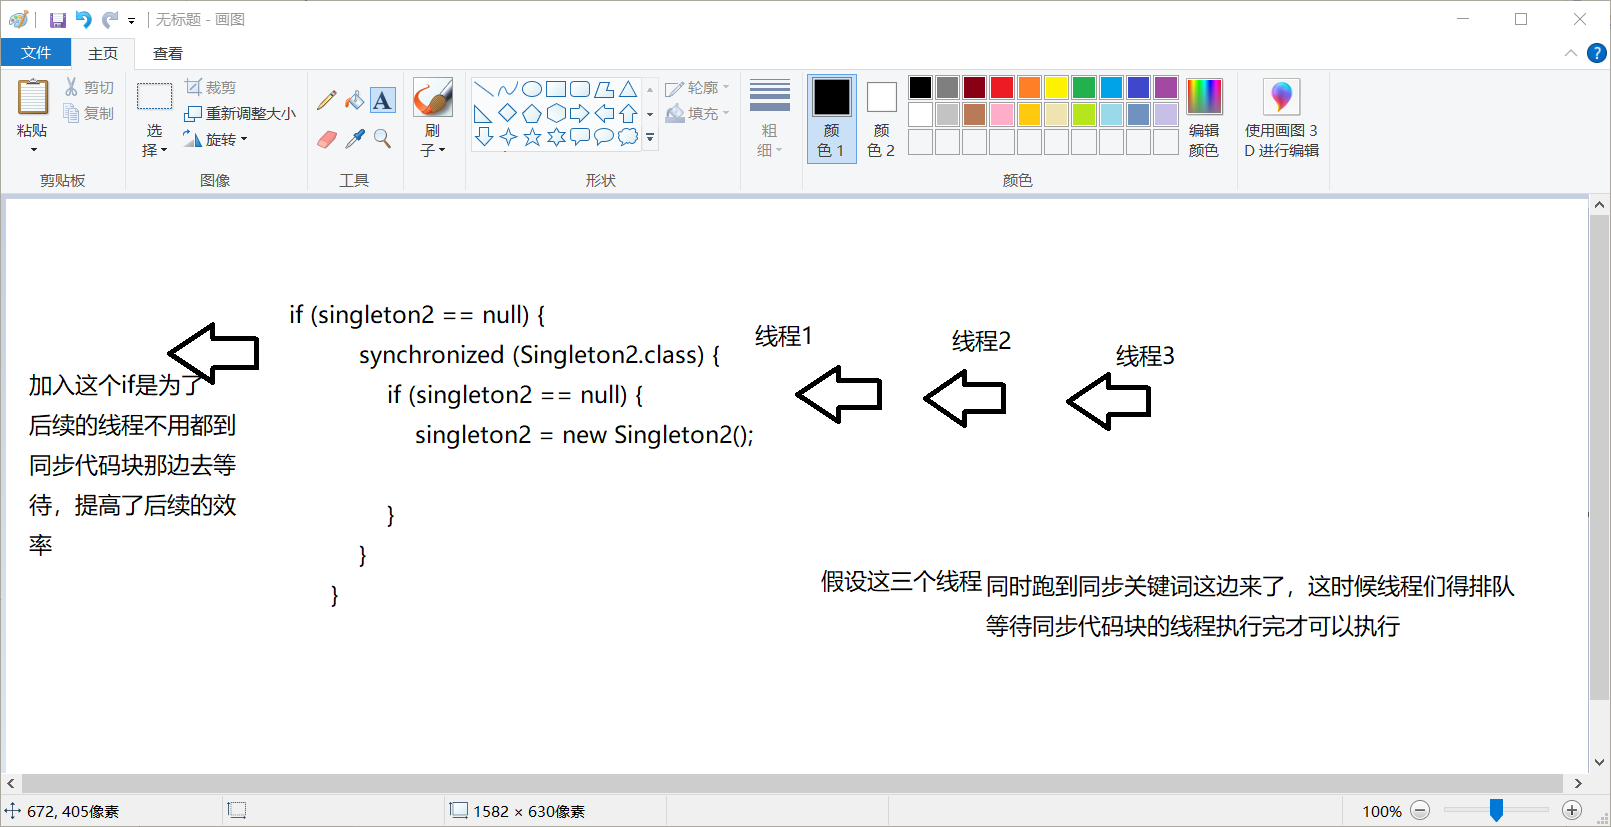The width and height of the screenshot is (1611, 827).
Task: Click the zoom out minus button
Action: [x=1421, y=811]
